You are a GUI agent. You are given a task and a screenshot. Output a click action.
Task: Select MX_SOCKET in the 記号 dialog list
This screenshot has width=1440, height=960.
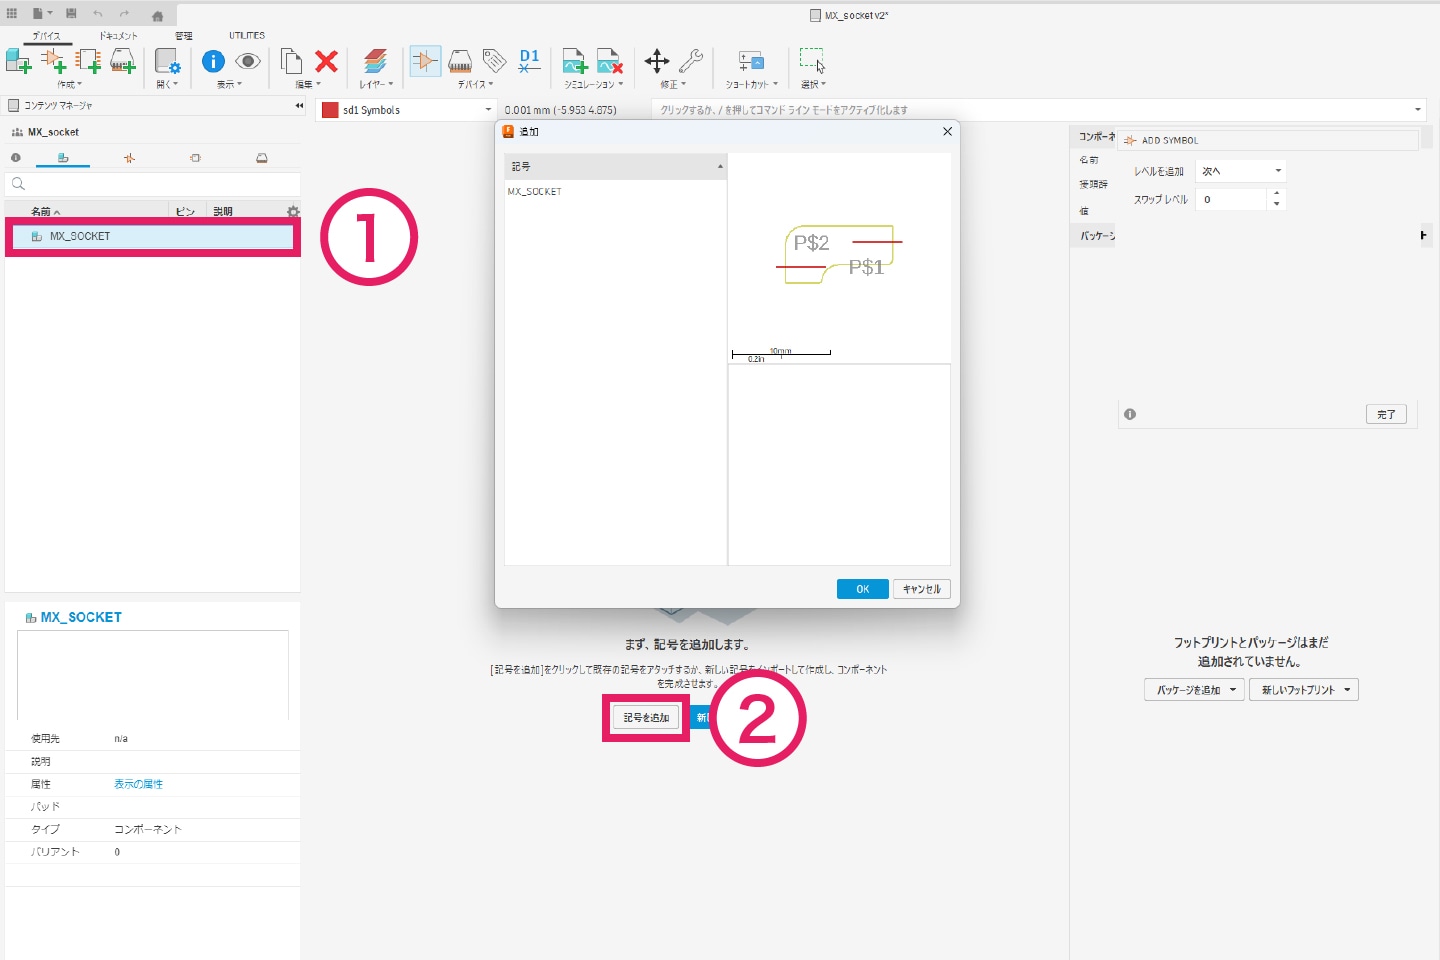click(x=535, y=191)
